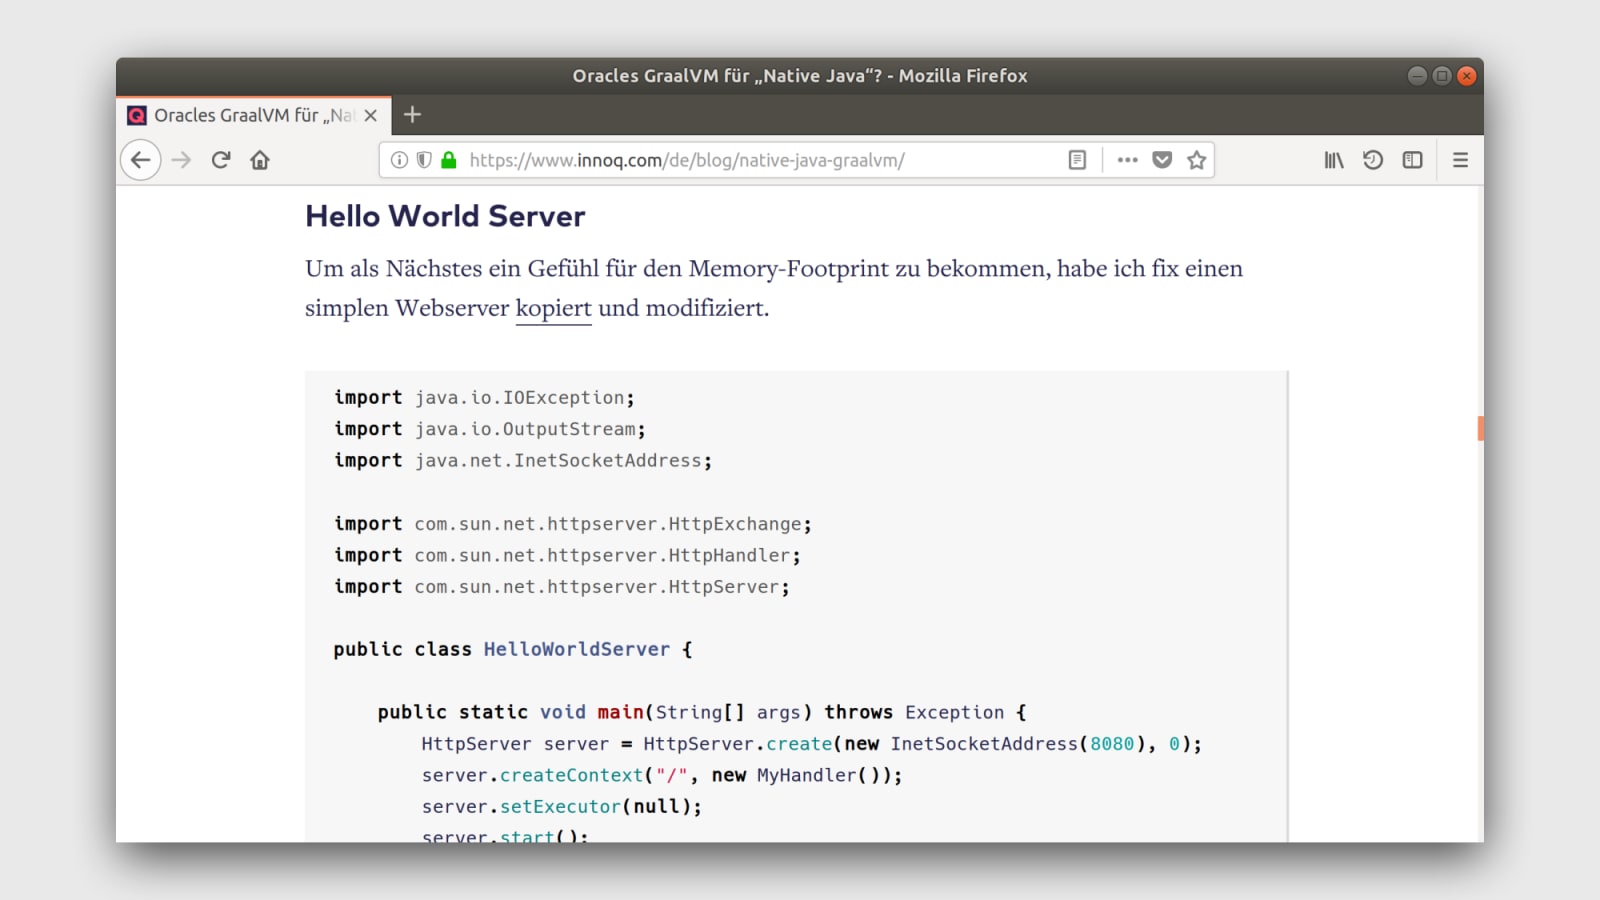Open a new tab with plus button

pos(412,115)
